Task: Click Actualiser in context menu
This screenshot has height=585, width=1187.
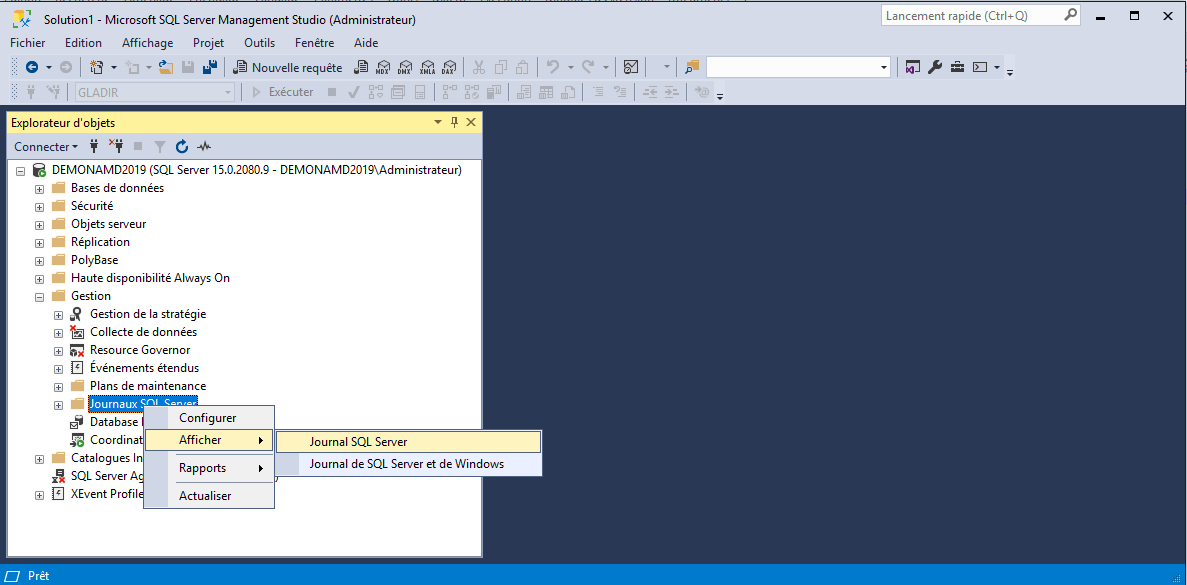Action: pyautogui.click(x=209, y=496)
